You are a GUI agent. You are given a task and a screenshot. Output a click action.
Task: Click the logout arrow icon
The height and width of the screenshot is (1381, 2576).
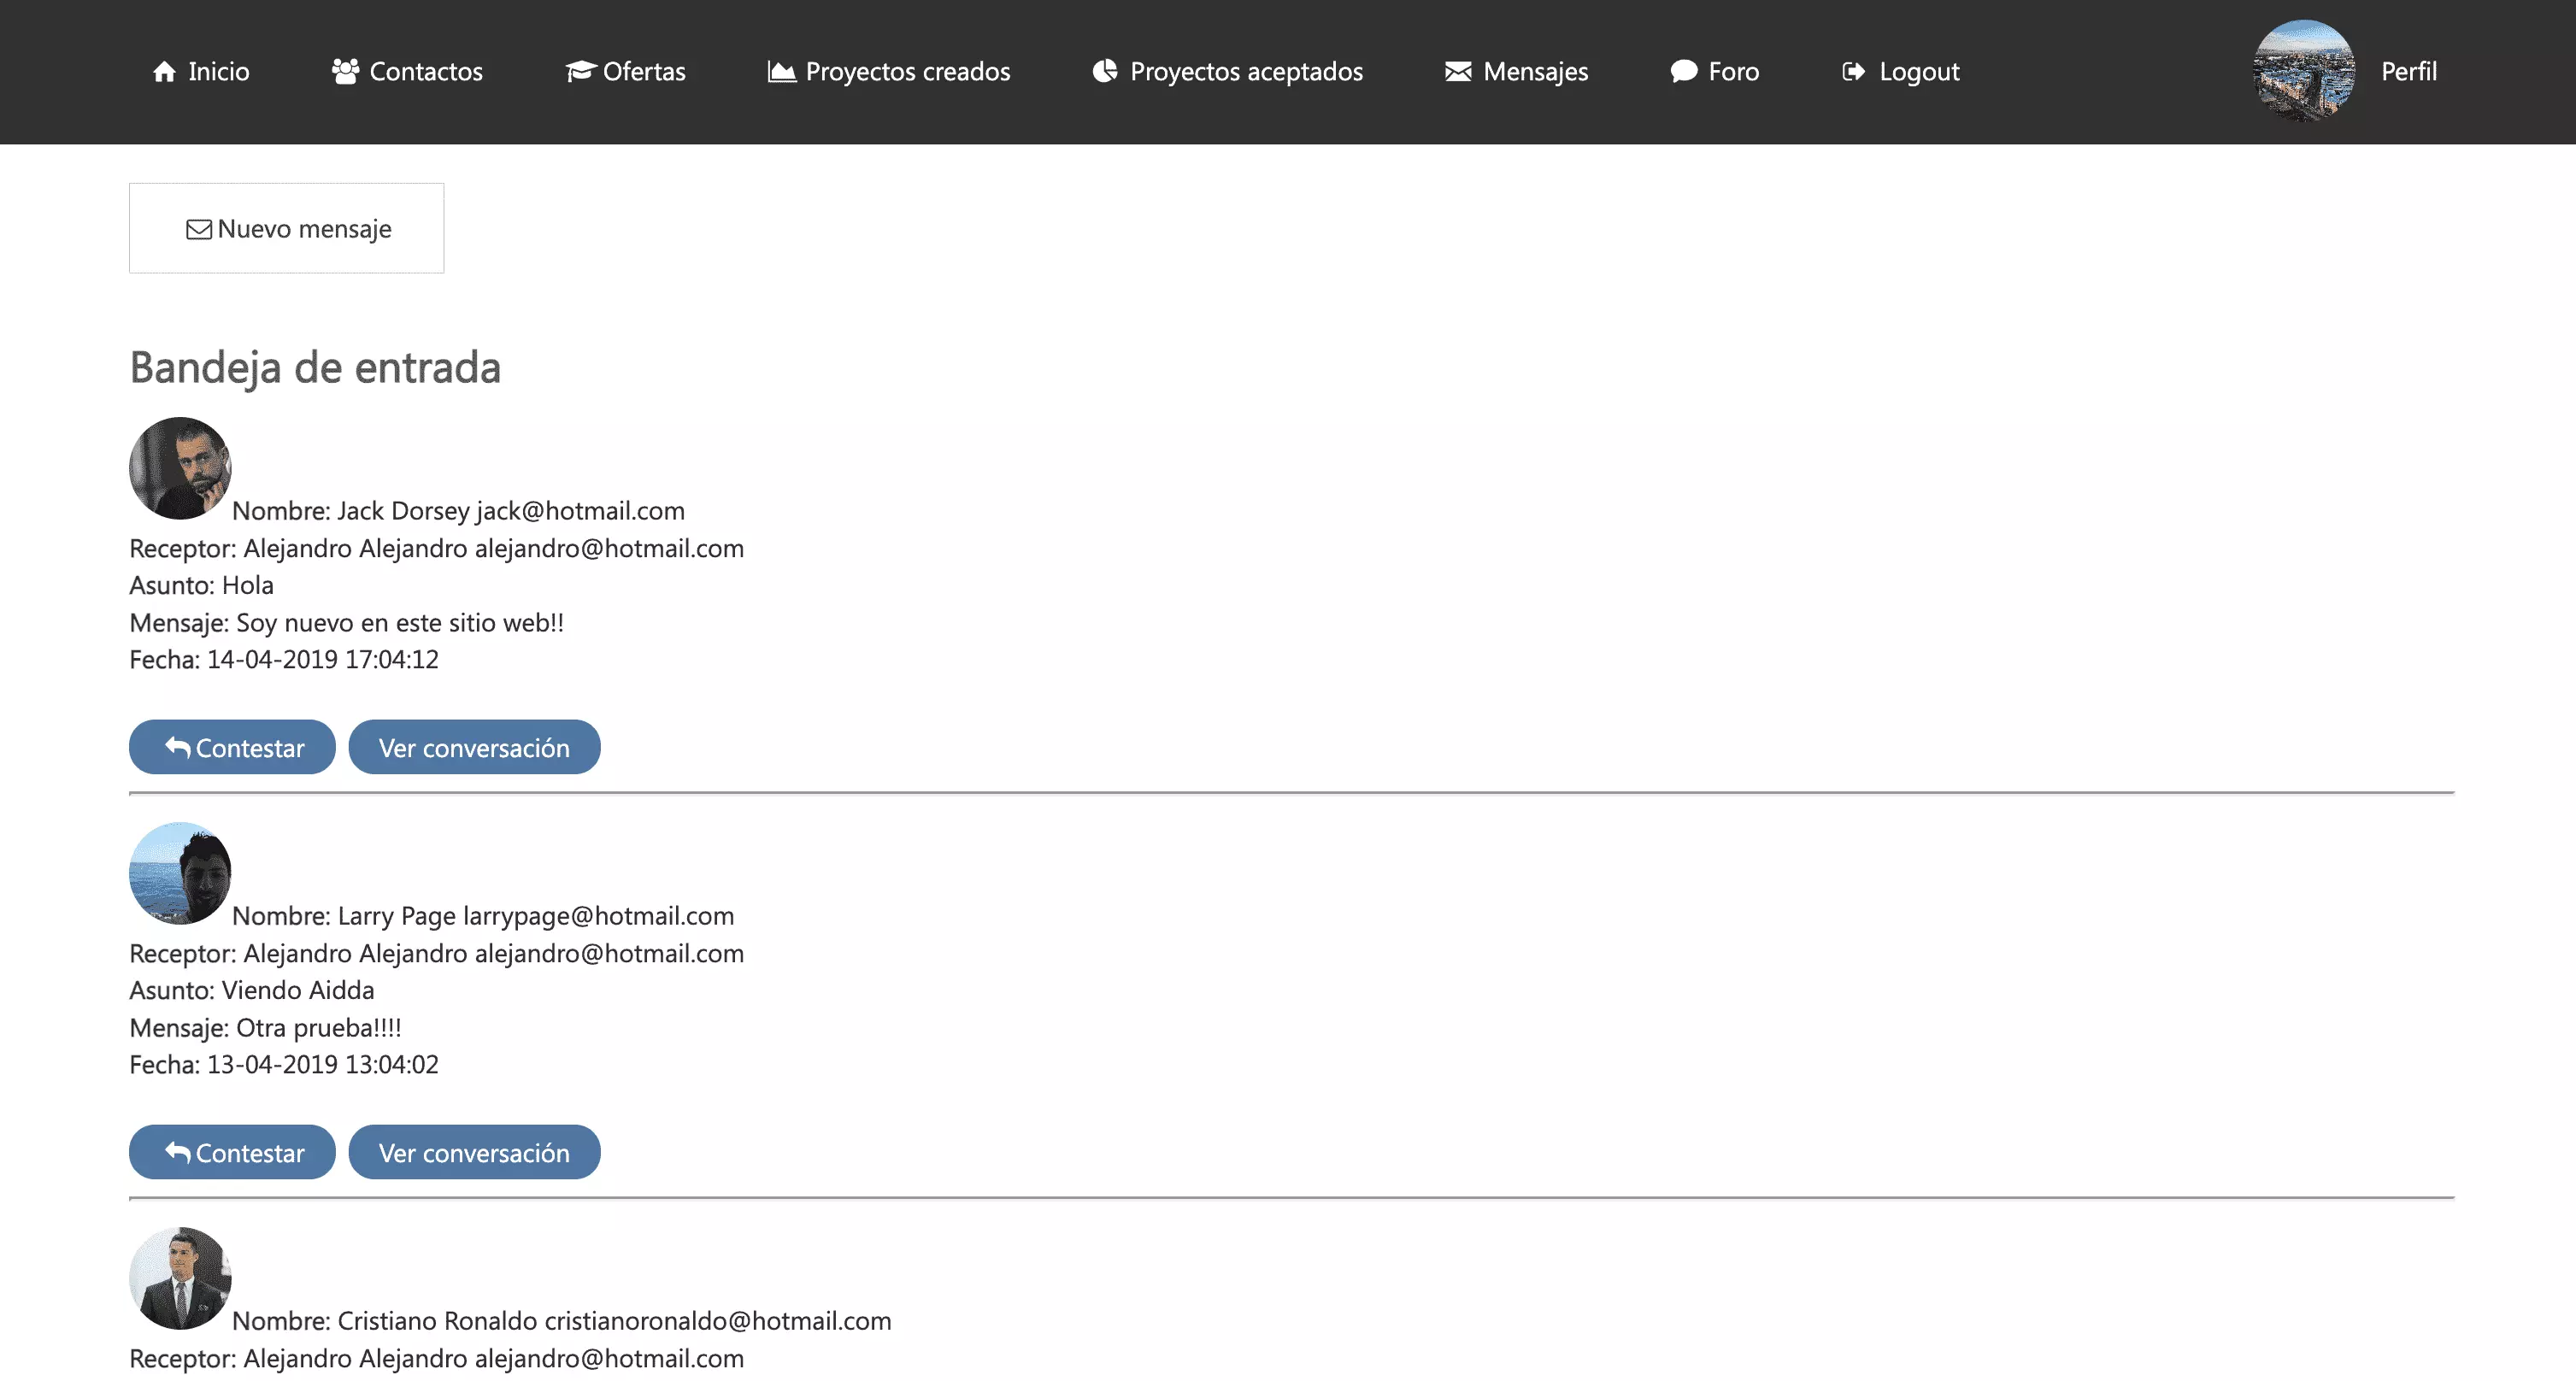[1854, 71]
